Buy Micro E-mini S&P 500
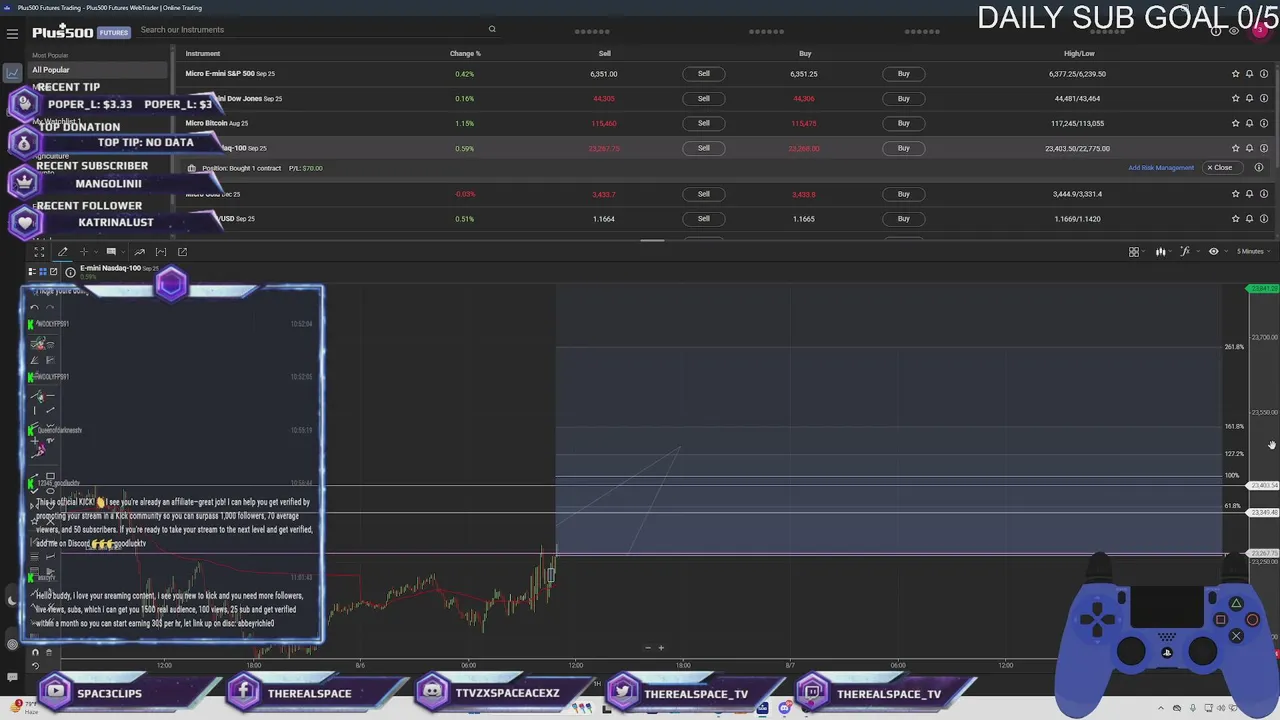Screen dimensions: 1280x720 tap(903, 73)
